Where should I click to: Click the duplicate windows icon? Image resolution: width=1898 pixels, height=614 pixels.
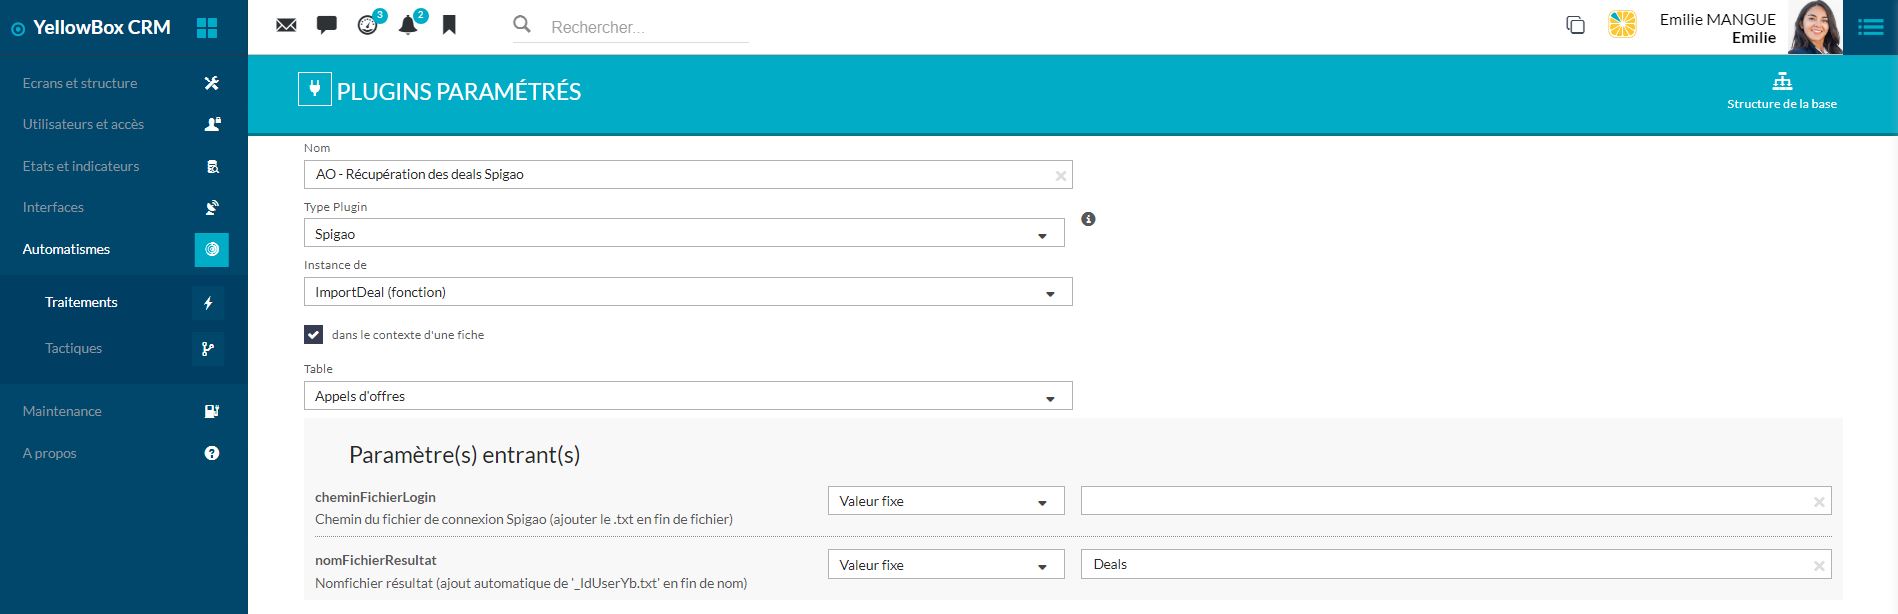click(x=1575, y=26)
